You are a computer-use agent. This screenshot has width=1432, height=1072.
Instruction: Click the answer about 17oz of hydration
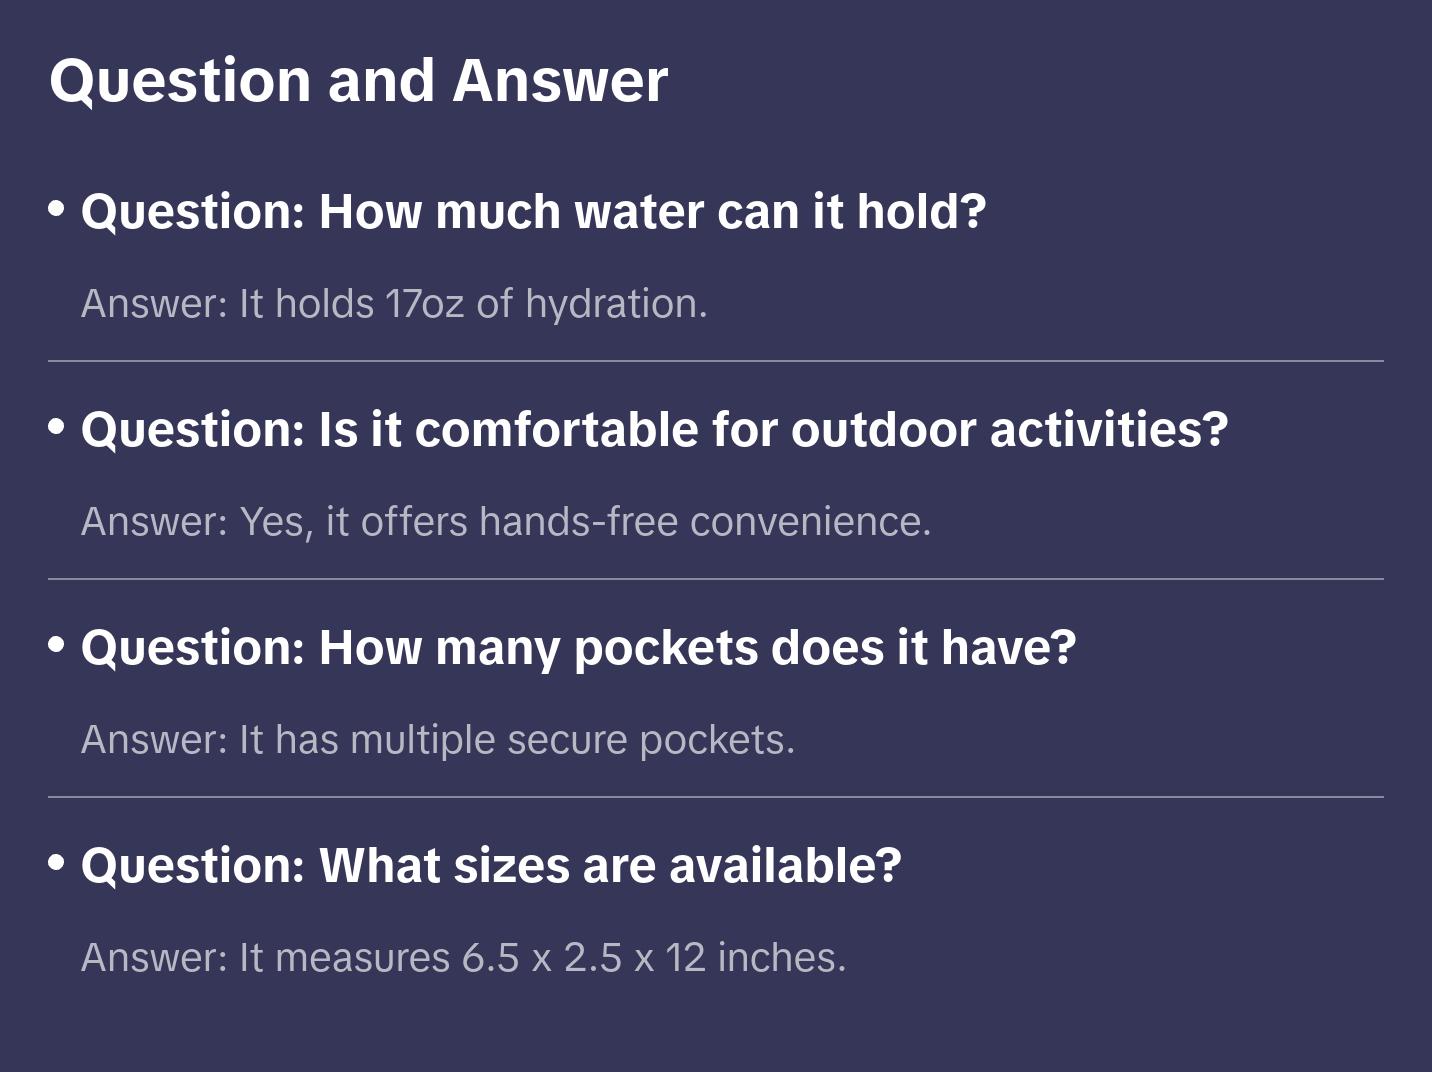point(394,304)
